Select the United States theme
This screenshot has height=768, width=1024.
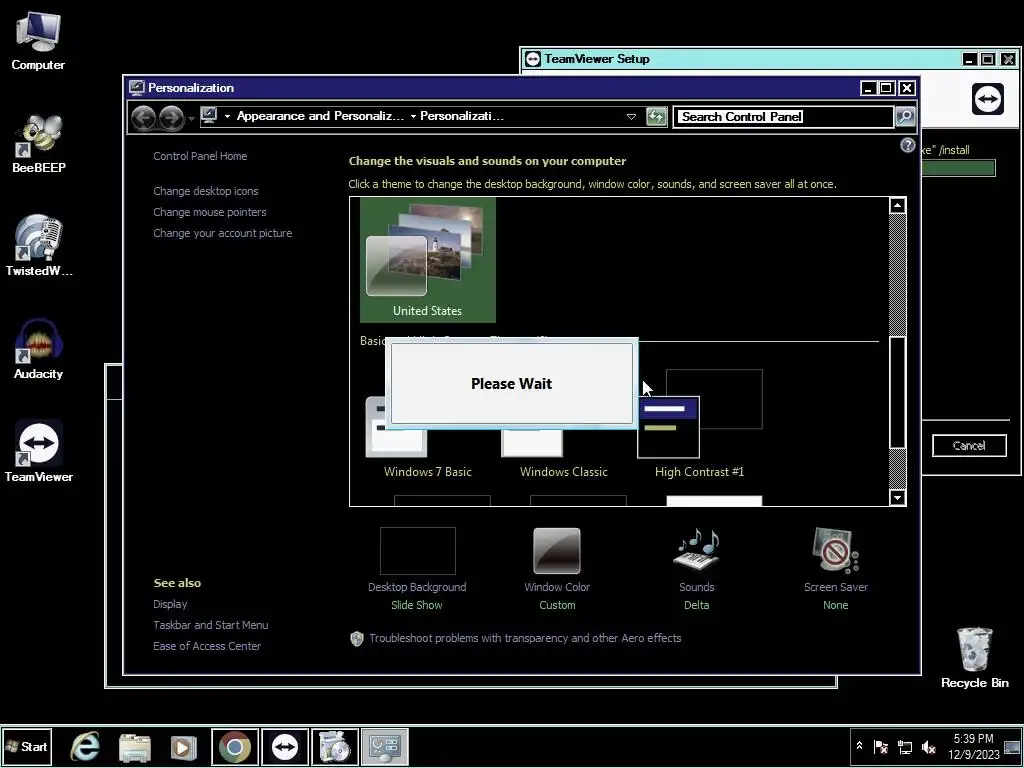tap(428, 260)
